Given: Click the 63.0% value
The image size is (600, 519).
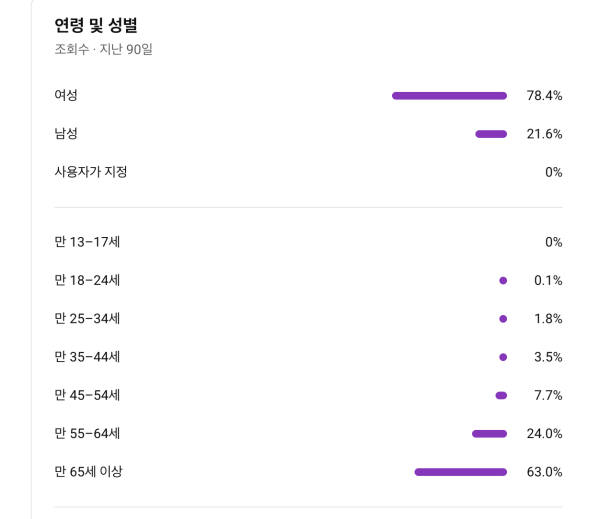Looking at the screenshot, I should coord(544,472).
